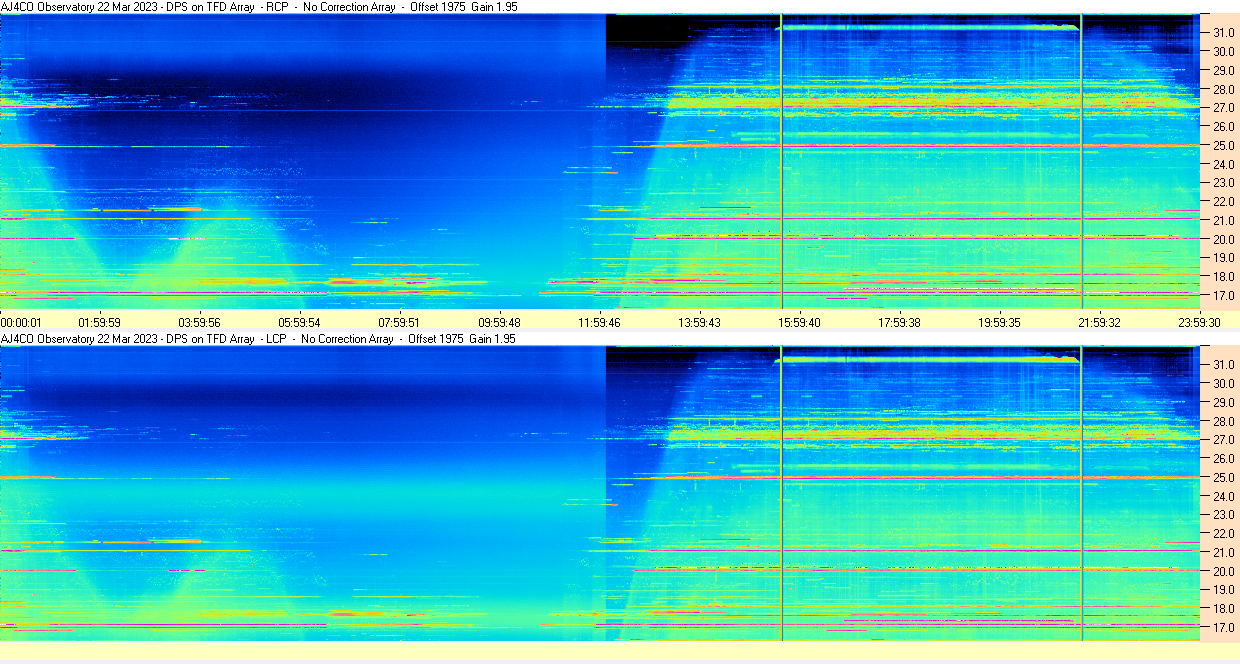The width and height of the screenshot is (1240, 664).
Task: Click the 03:59:56 time axis label
Action: pyautogui.click(x=200, y=322)
